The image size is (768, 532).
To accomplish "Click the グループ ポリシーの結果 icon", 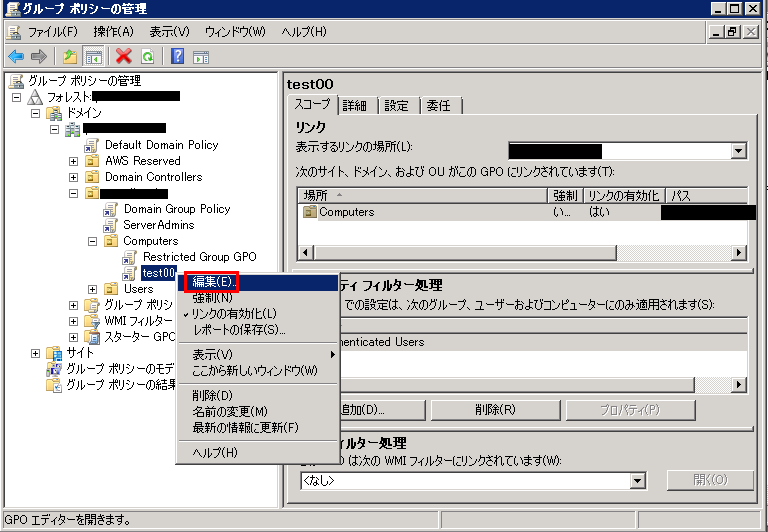I will (x=54, y=385).
